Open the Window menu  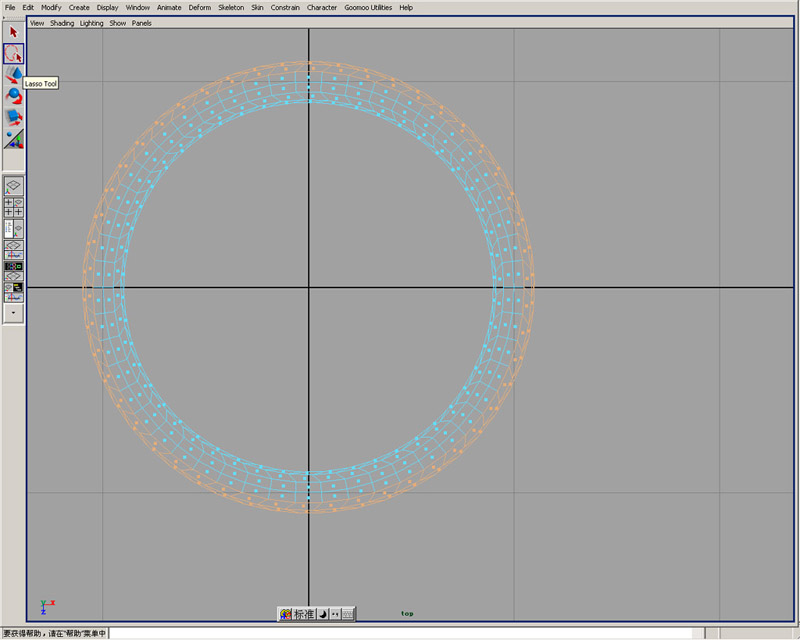[x=138, y=8]
